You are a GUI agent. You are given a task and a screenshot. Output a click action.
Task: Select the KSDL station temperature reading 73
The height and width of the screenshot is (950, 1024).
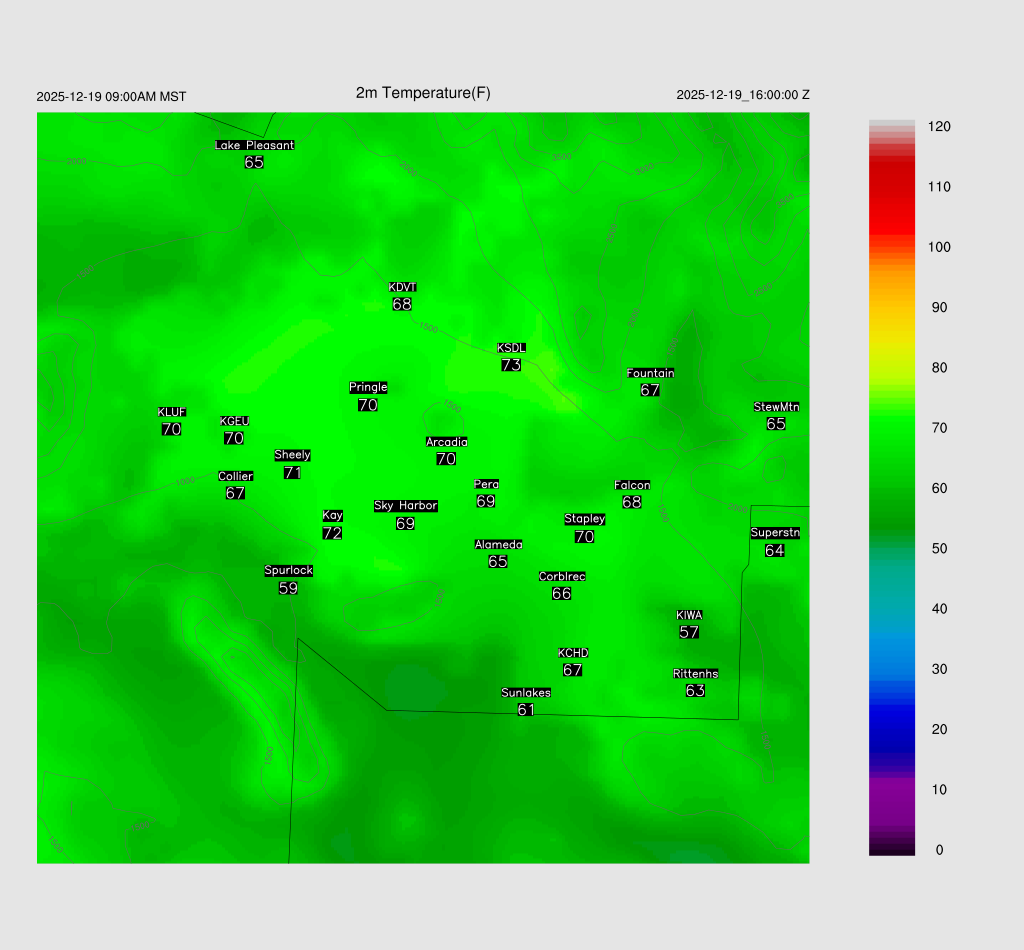(x=511, y=366)
